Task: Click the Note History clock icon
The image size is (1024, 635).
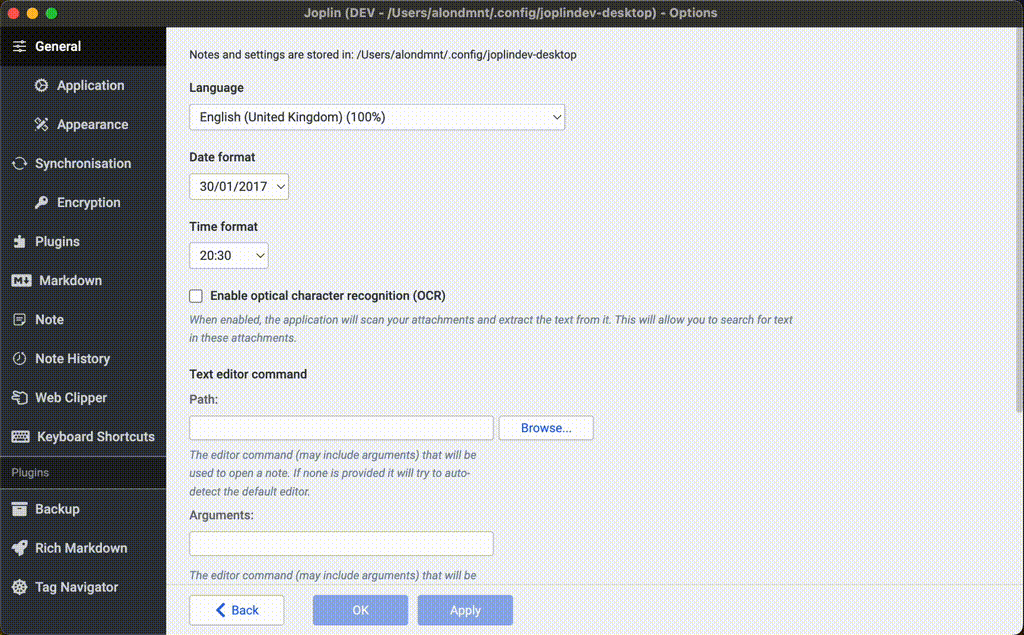Action: click(20, 359)
